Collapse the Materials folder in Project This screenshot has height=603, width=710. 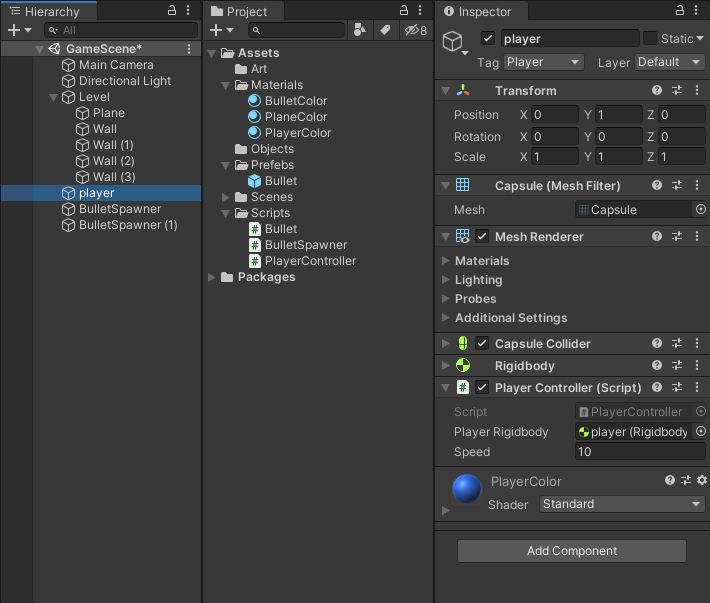tap(225, 85)
